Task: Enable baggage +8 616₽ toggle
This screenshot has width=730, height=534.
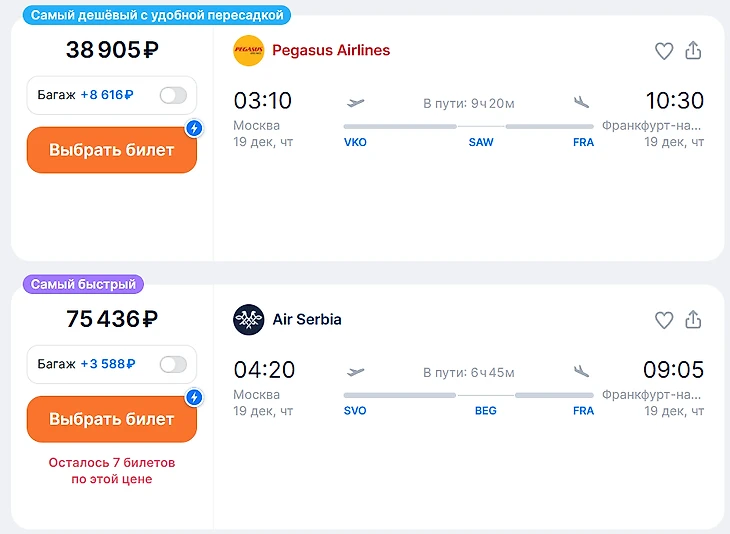Action: [x=173, y=96]
